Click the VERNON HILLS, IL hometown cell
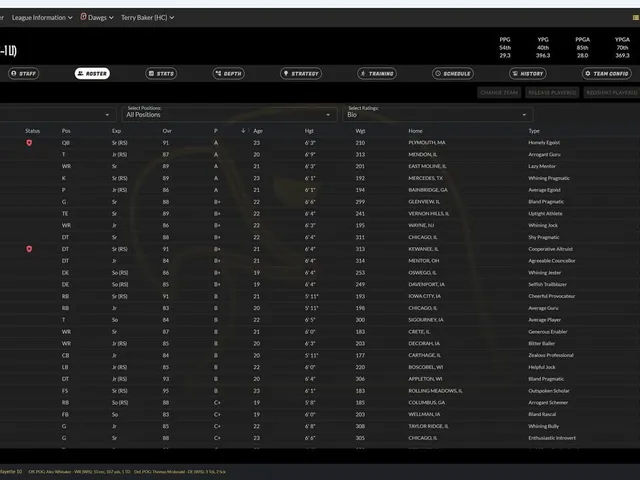Image resolution: width=640 pixels, height=480 pixels. (429, 213)
